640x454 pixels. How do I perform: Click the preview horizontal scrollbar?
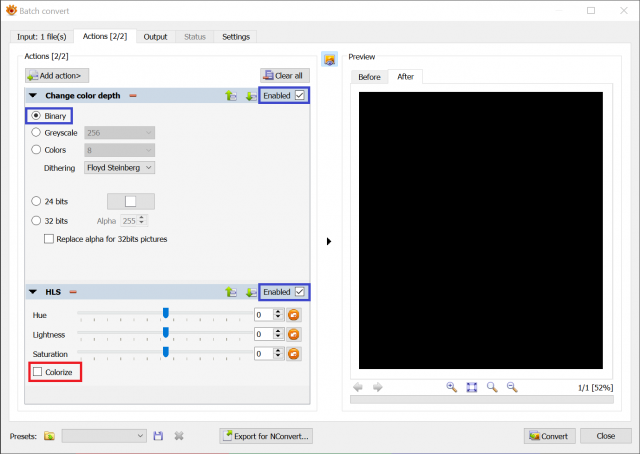click(482, 399)
